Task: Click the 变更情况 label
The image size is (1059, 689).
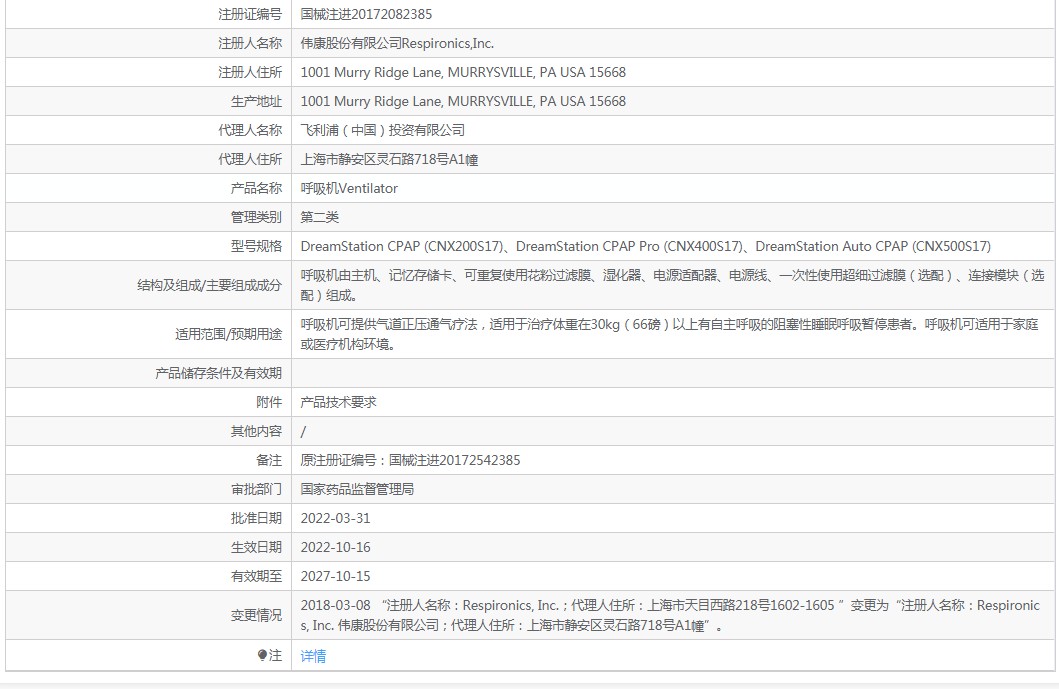Action: [256, 615]
